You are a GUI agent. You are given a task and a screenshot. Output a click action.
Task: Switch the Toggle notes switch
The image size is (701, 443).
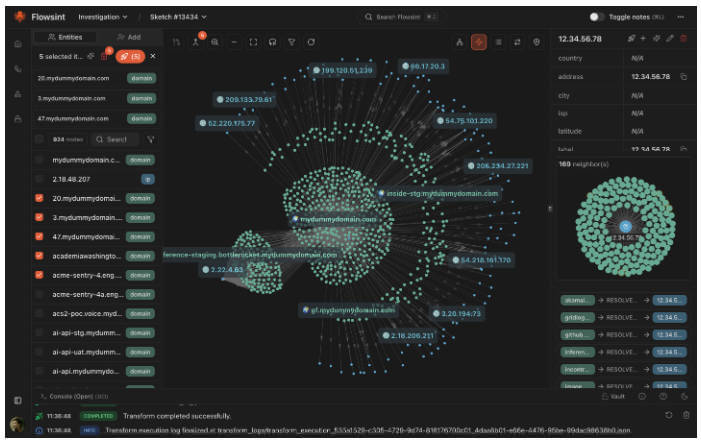pyautogui.click(x=596, y=17)
